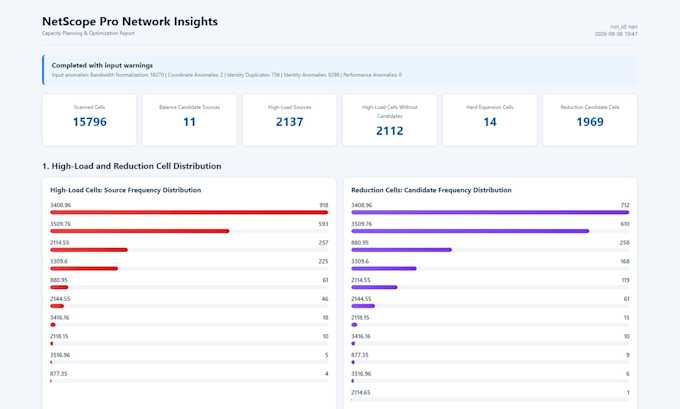Image resolution: width=680 pixels, height=409 pixels.
Task: Click the 18 count in High-Load panel
Action: click(326, 317)
